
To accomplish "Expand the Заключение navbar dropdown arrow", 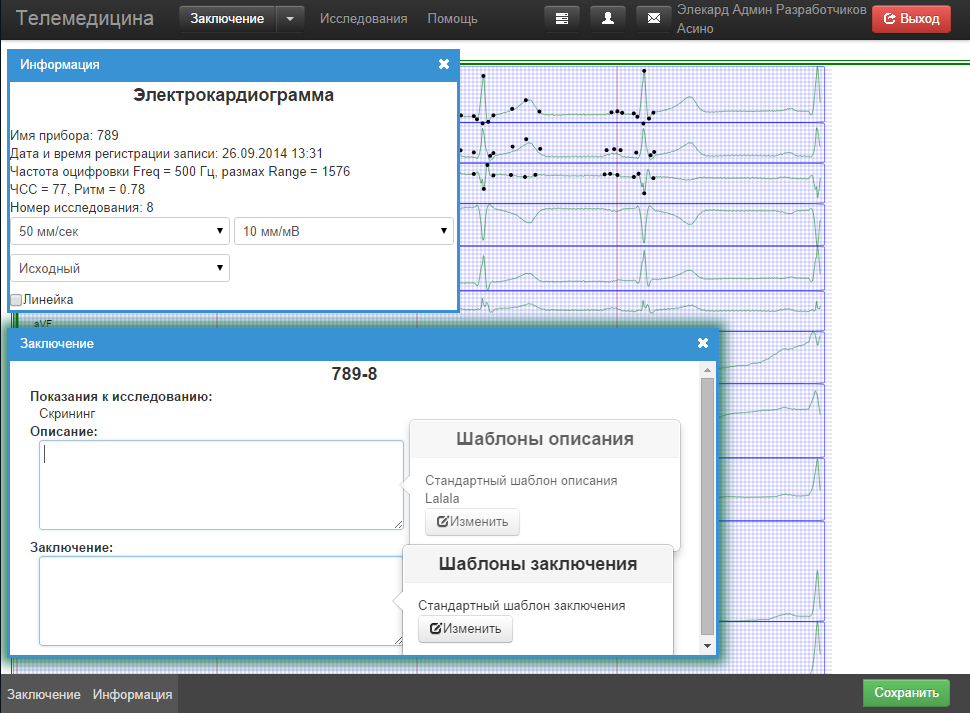I will tap(290, 19).
